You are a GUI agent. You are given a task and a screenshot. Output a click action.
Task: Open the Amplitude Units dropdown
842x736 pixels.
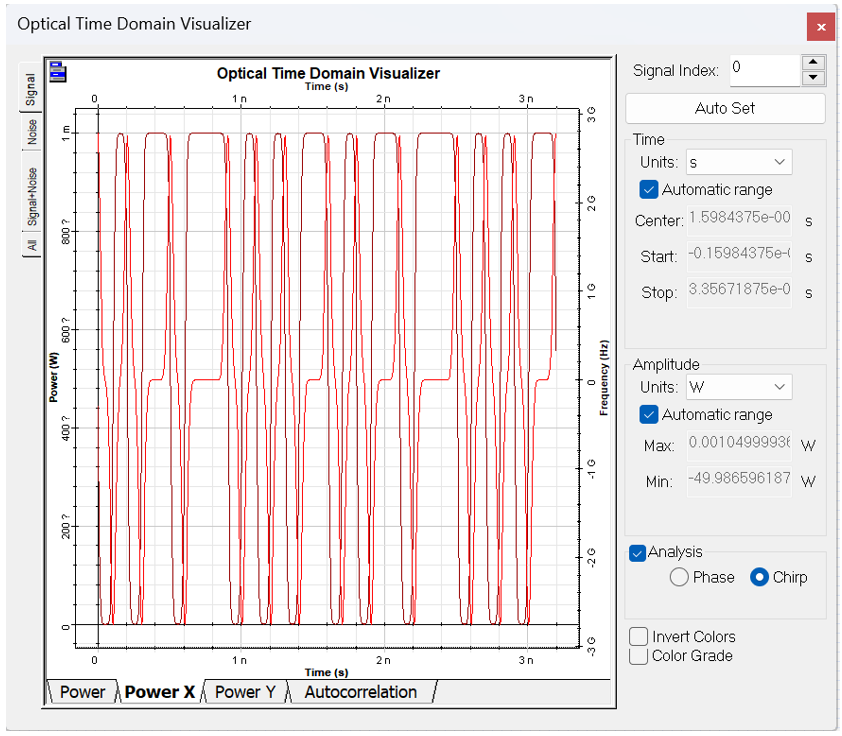739,387
